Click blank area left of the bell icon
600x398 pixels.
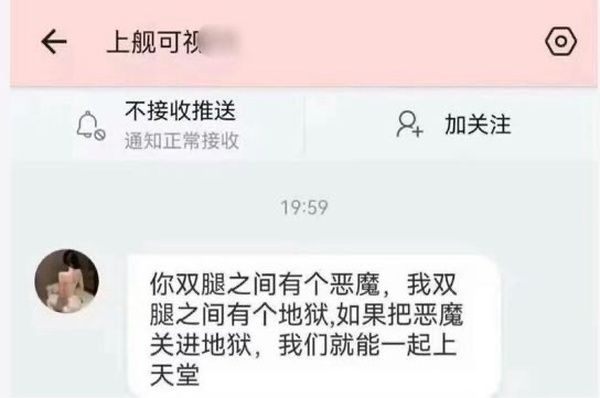pyautogui.click(x=42, y=125)
